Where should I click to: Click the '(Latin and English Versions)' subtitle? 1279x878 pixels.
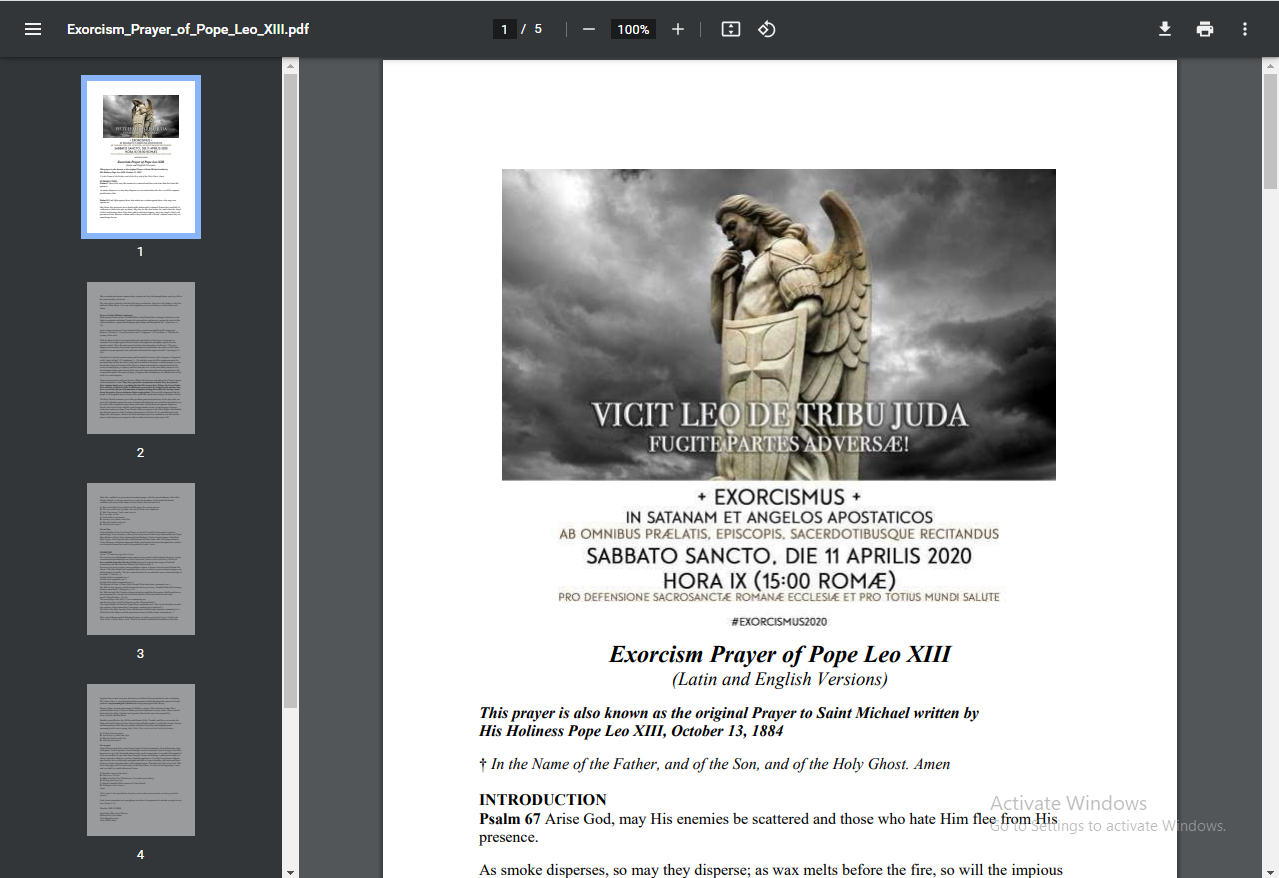click(780, 680)
